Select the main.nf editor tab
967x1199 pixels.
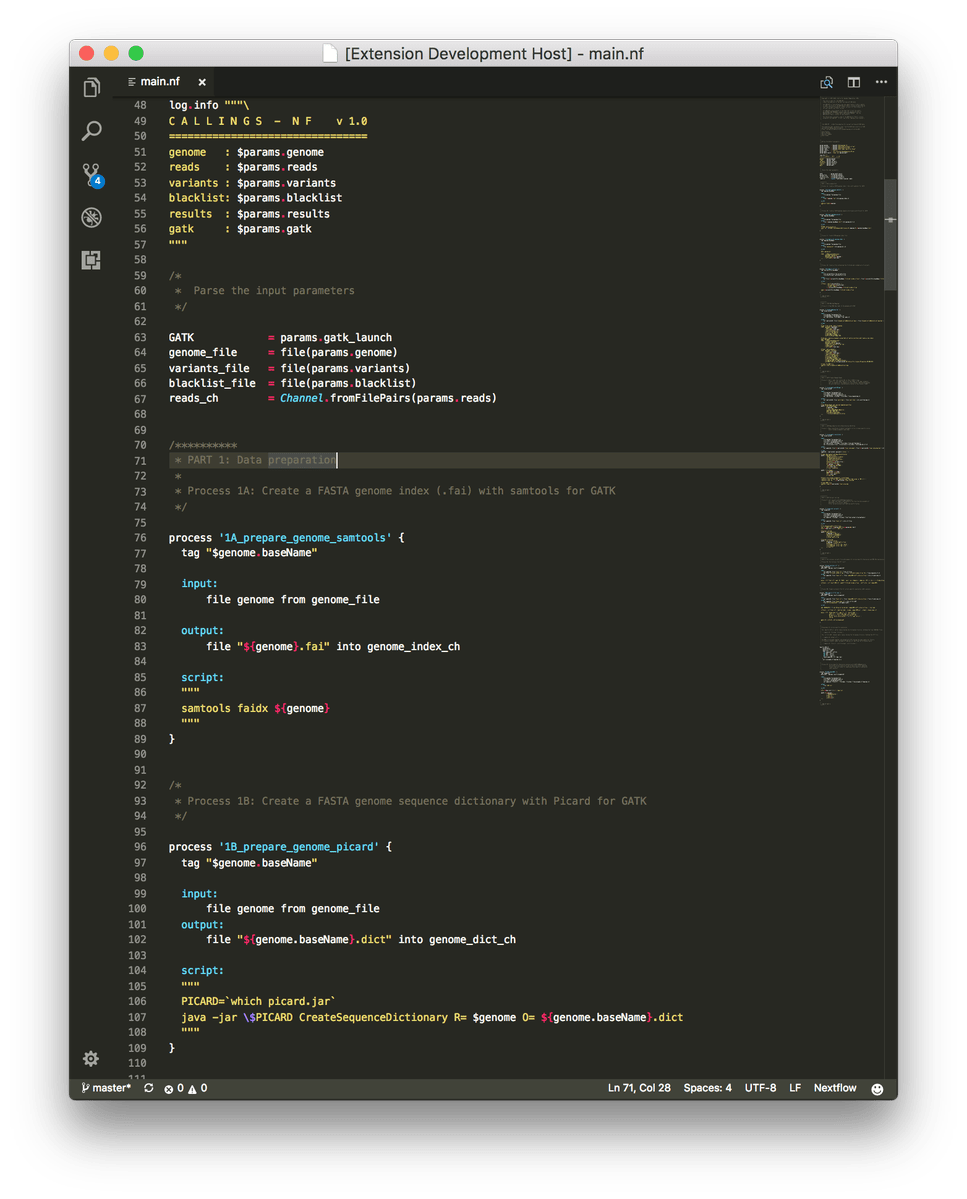160,82
